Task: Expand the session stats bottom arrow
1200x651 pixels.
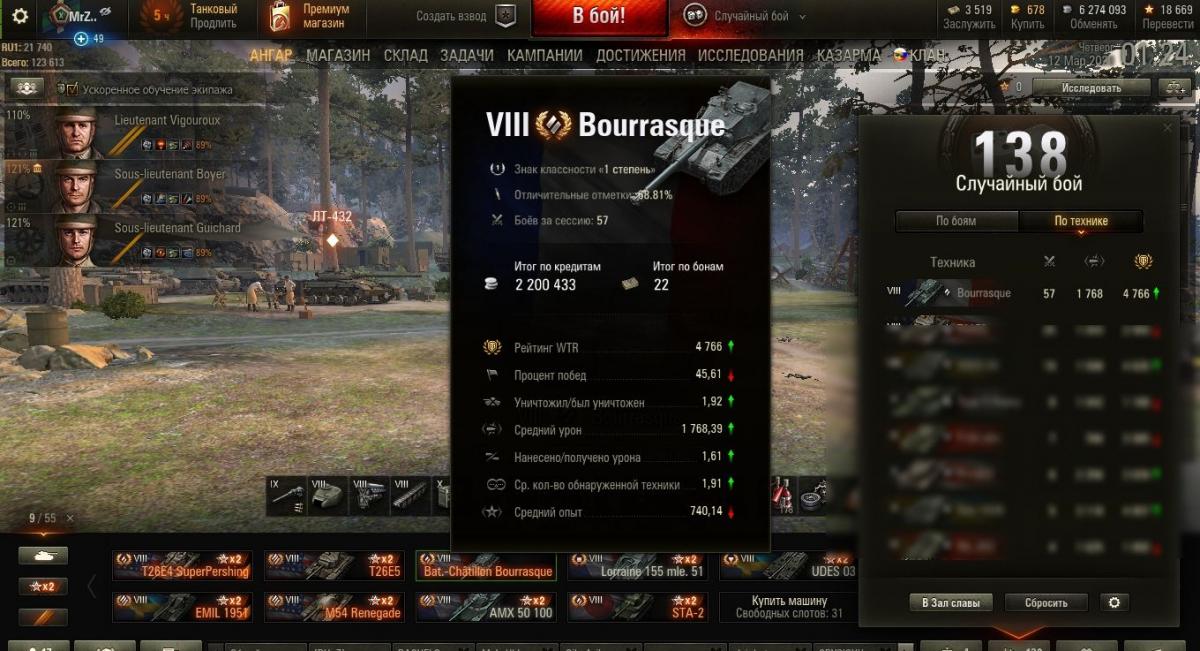Action: pos(1019,632)
